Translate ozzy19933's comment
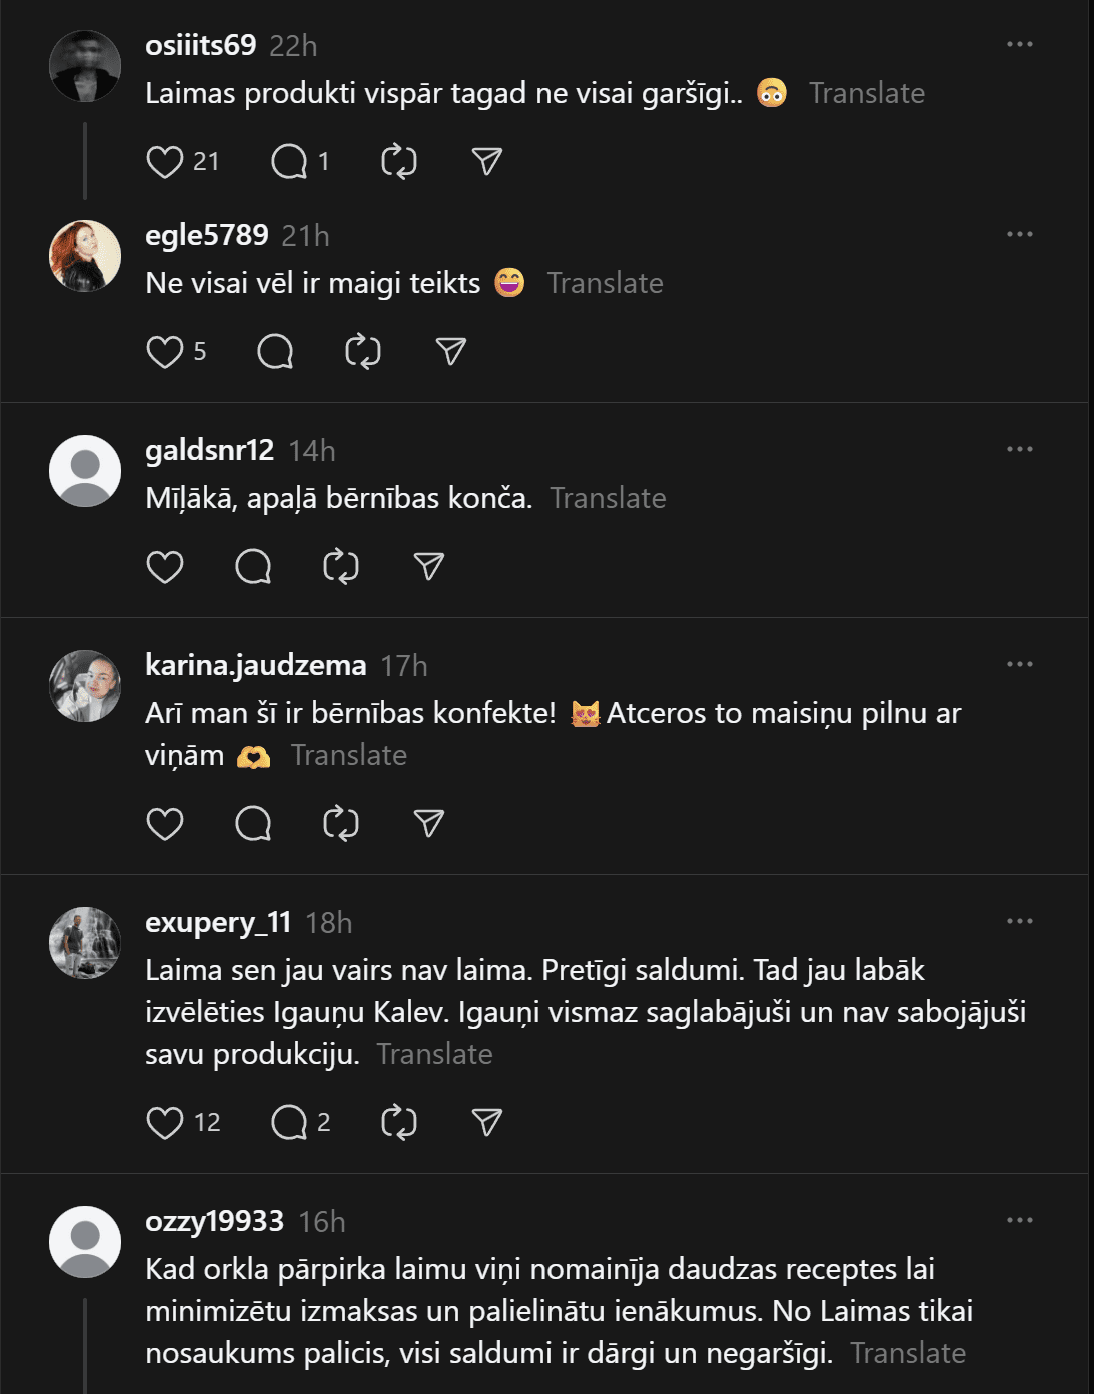Image resolution: width=1094 pixels, height=1394 pixels. tap(907, 1353)
